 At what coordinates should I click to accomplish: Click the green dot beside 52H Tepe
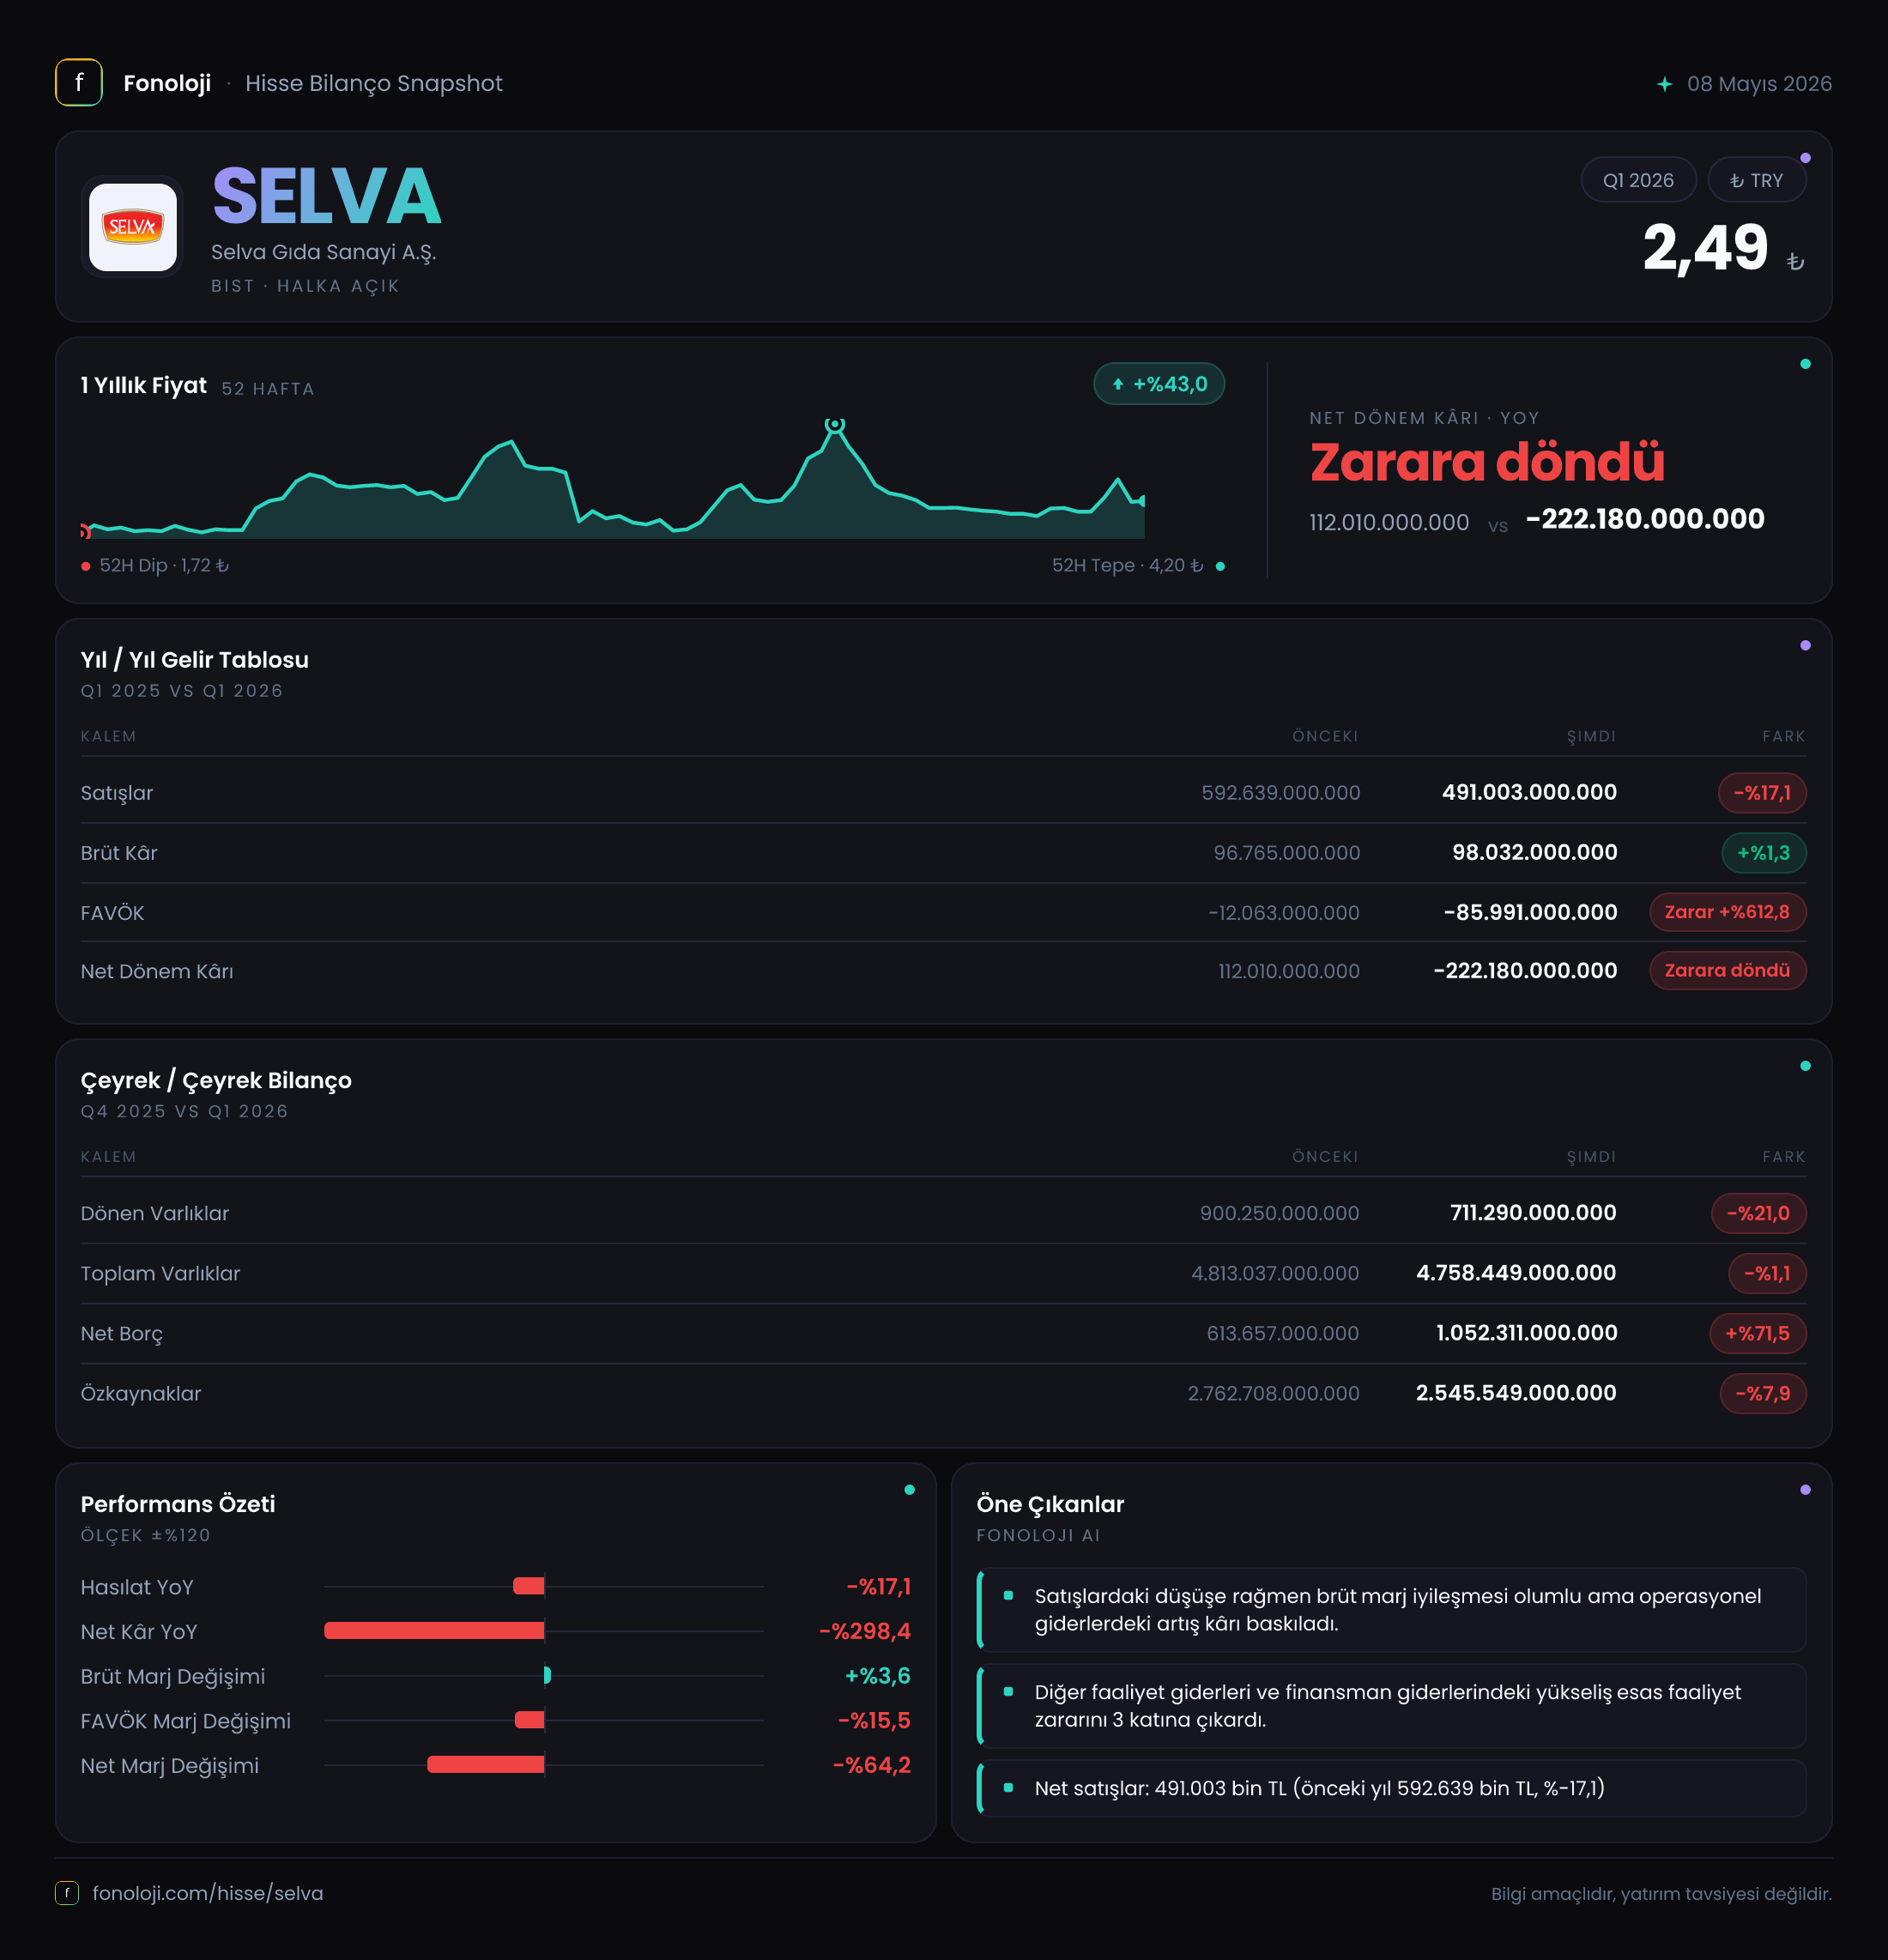point(1220,566)
